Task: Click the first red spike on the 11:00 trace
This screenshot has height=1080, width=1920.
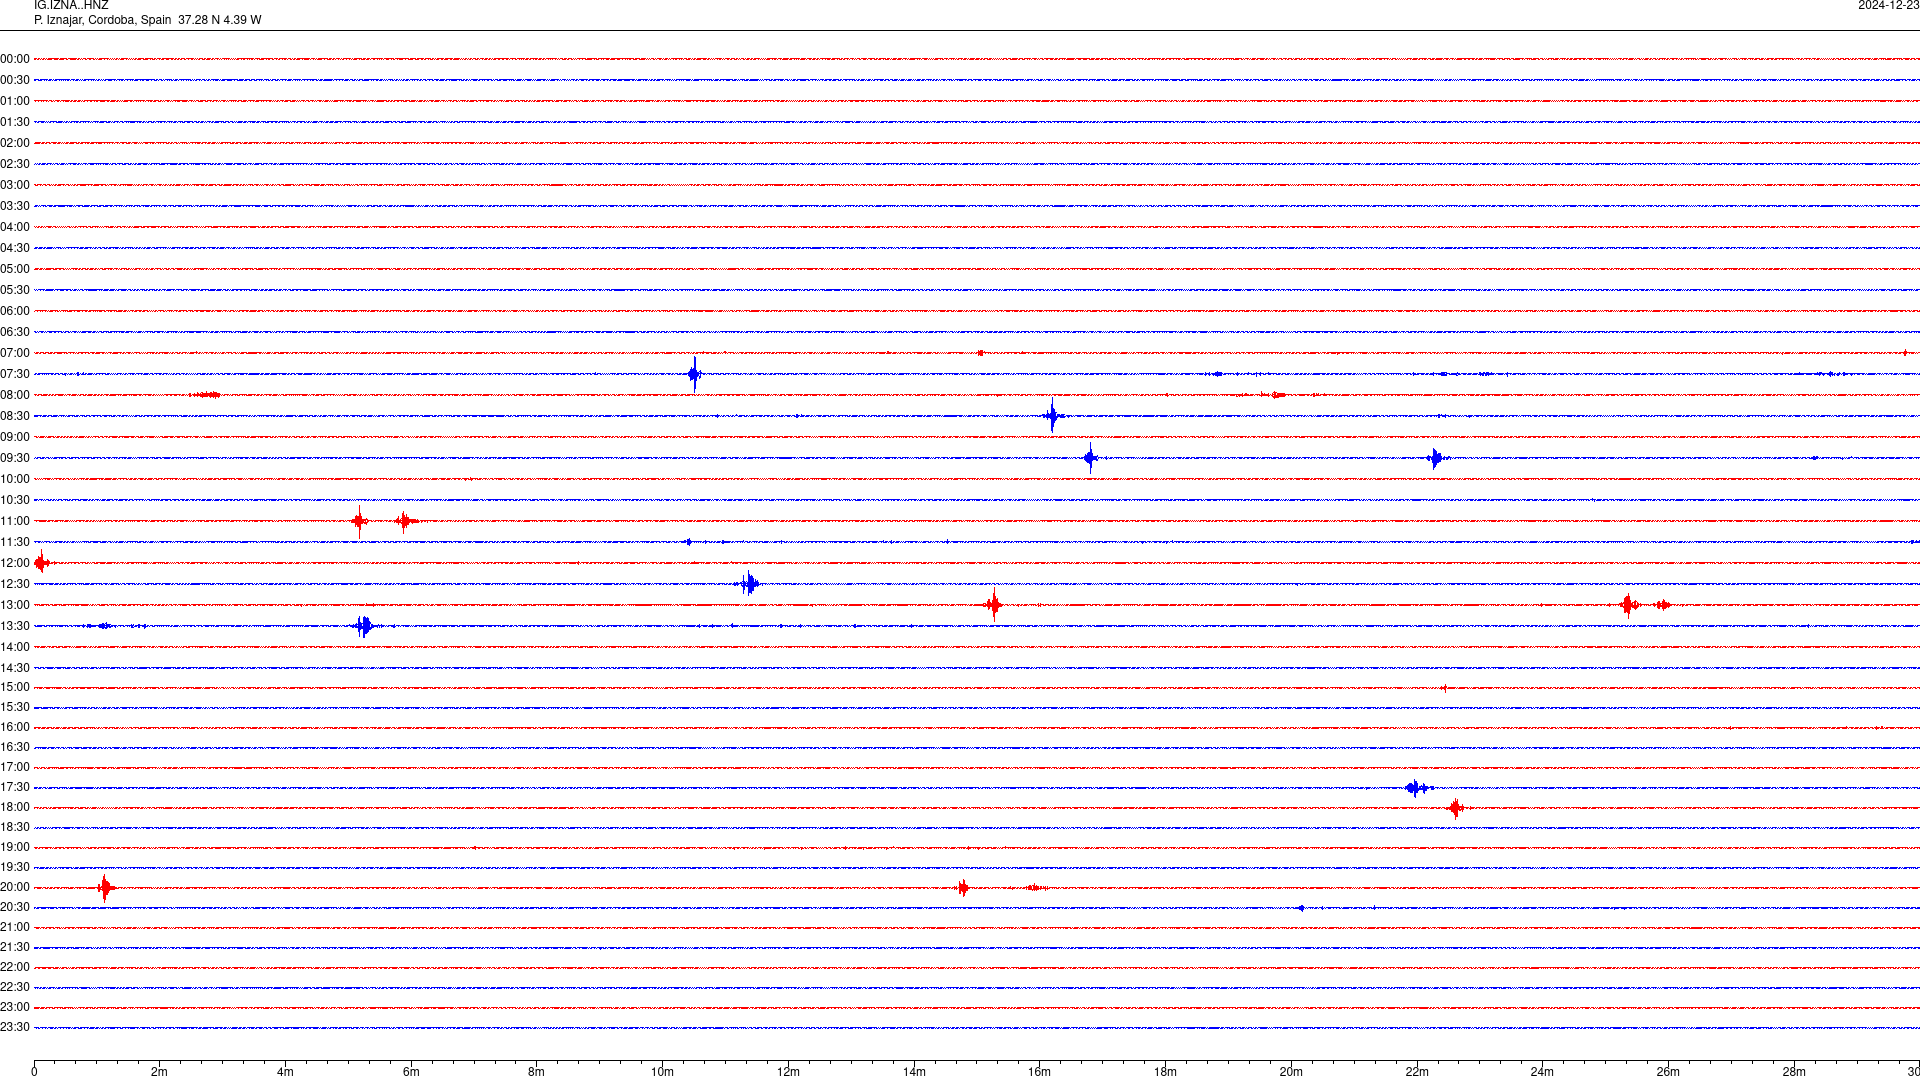Action: [360, 521]
